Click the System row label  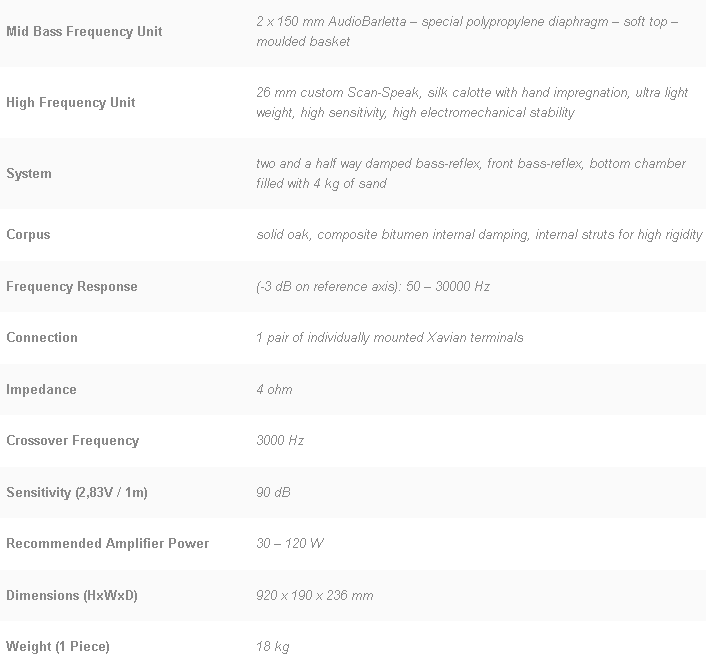coord(29,173)
